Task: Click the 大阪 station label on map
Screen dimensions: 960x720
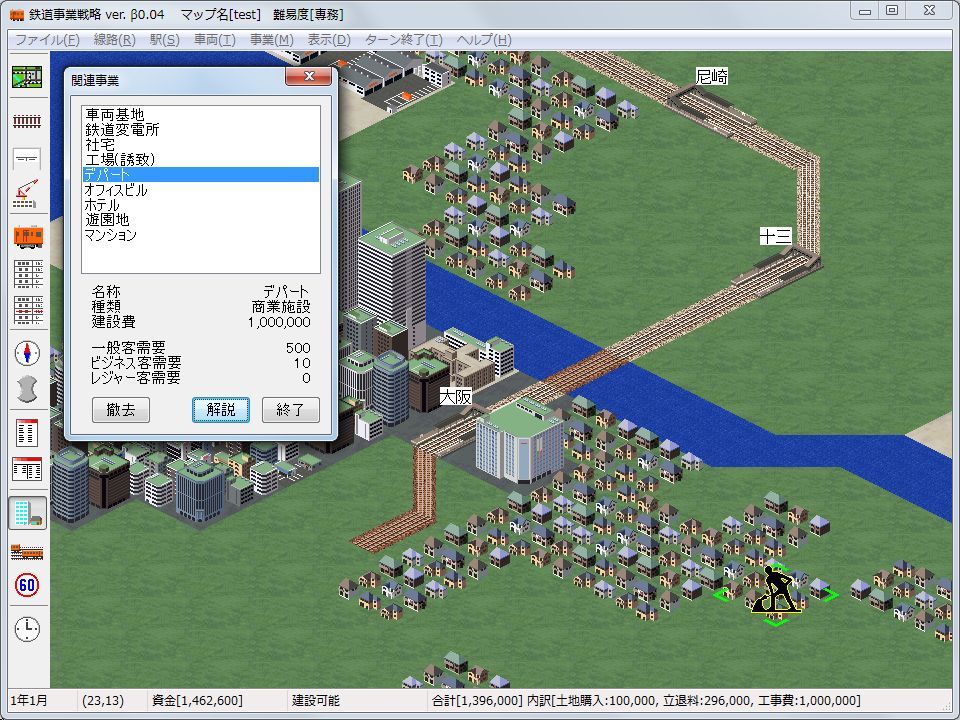Action: click(x=455, y=396)
